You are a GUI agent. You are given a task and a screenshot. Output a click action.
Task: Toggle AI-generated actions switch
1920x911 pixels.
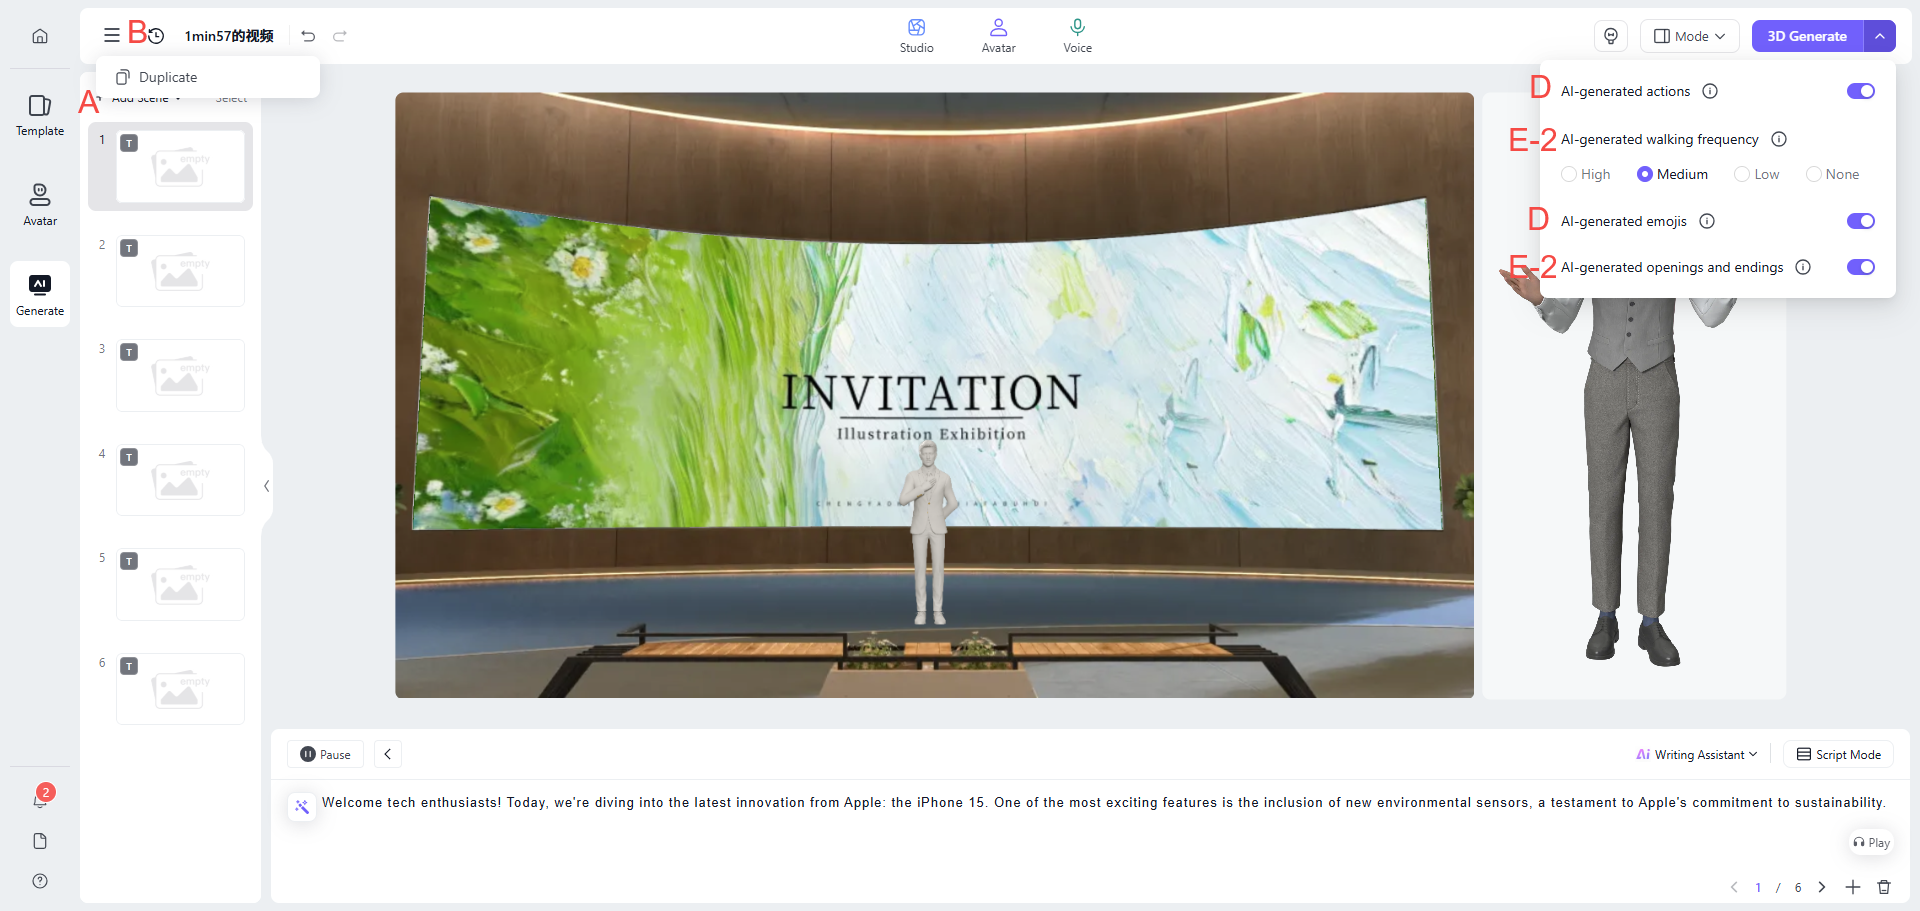coord(1860,91)
